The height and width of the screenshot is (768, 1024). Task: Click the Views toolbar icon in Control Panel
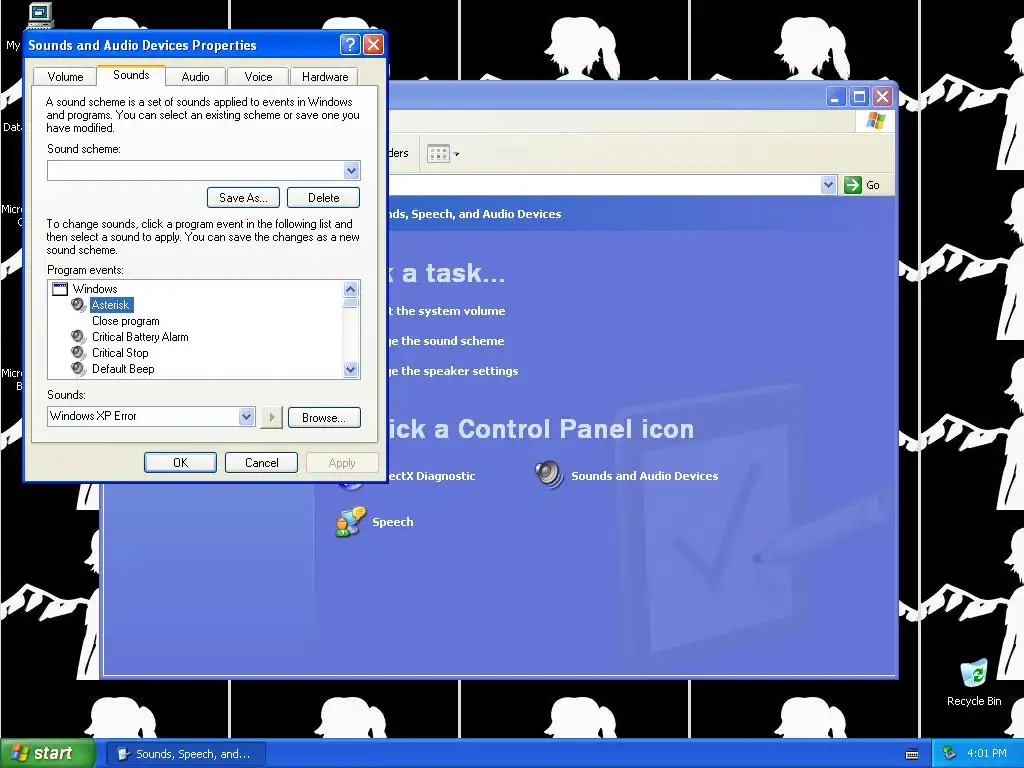(x=438, y=154)
